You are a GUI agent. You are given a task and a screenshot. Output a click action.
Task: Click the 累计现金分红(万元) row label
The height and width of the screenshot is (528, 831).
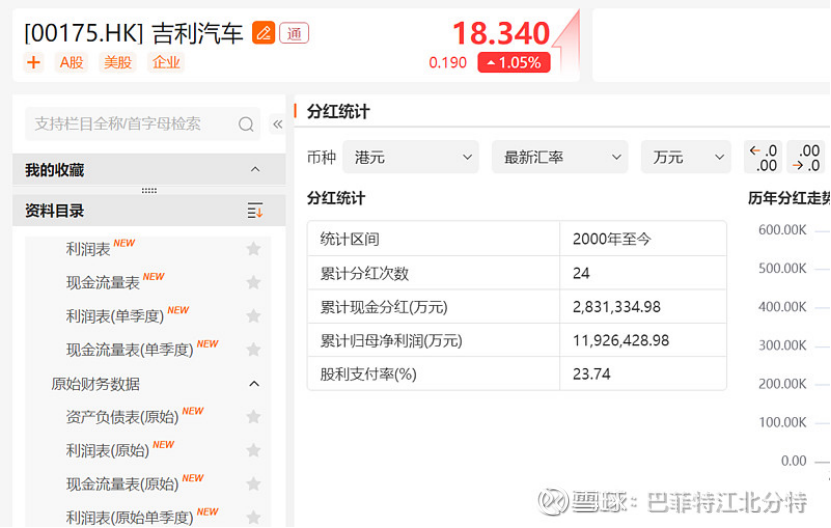click(384, 307)
